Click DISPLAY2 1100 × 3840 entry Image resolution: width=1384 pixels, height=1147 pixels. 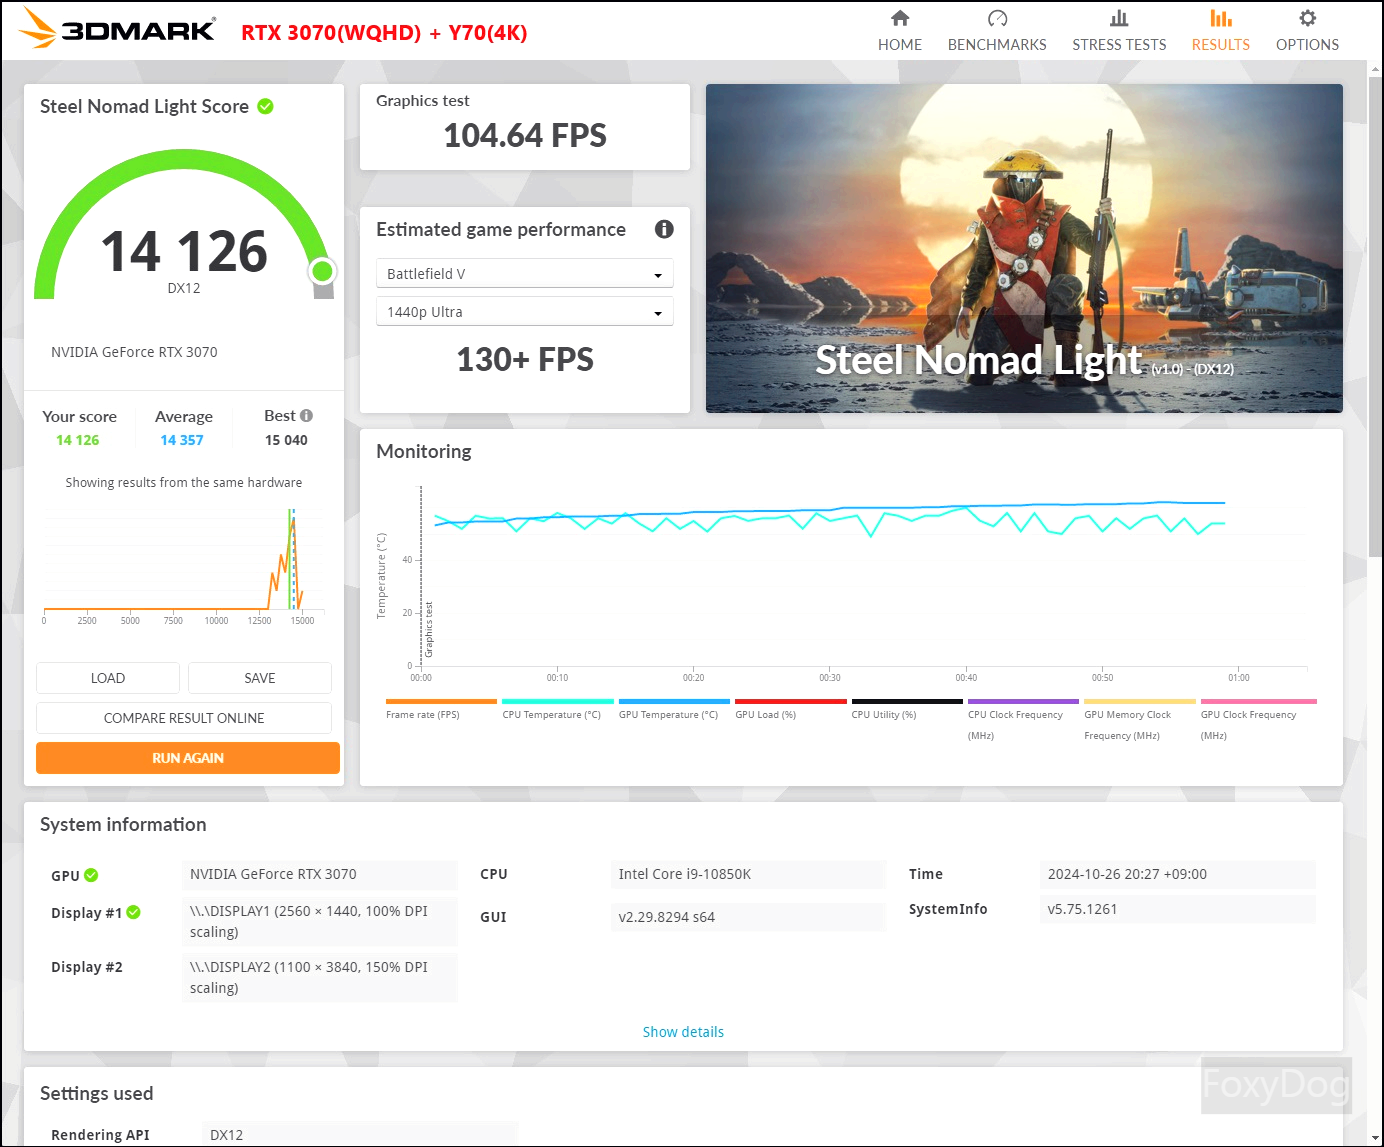[x=320, y=977]
